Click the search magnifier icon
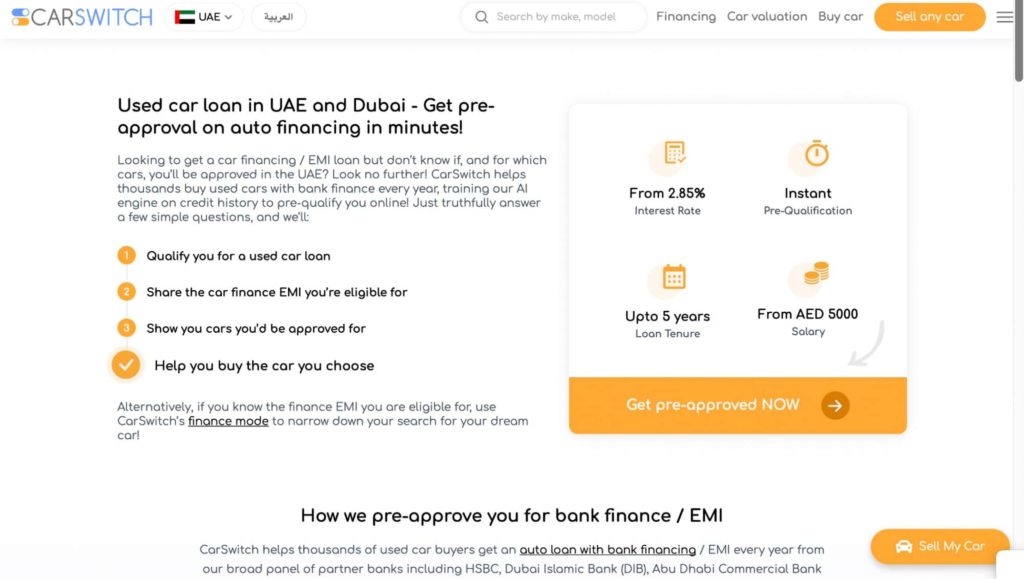 pyautogui.click(x=481, y=17)
